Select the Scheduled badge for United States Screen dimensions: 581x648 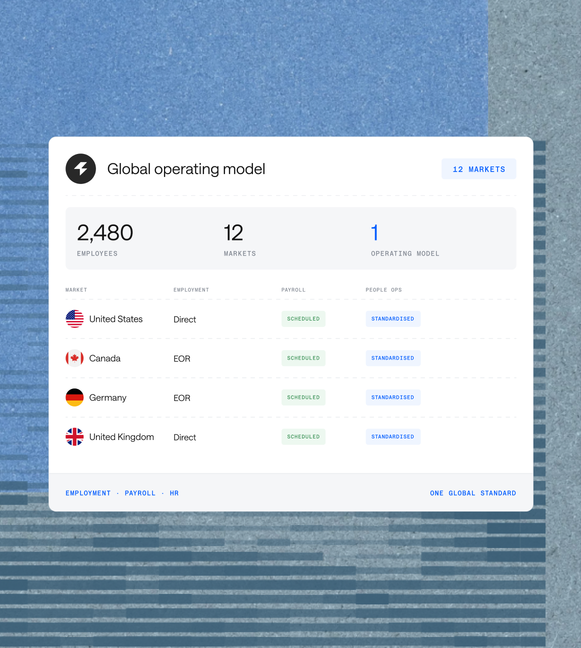click(303, 319)
